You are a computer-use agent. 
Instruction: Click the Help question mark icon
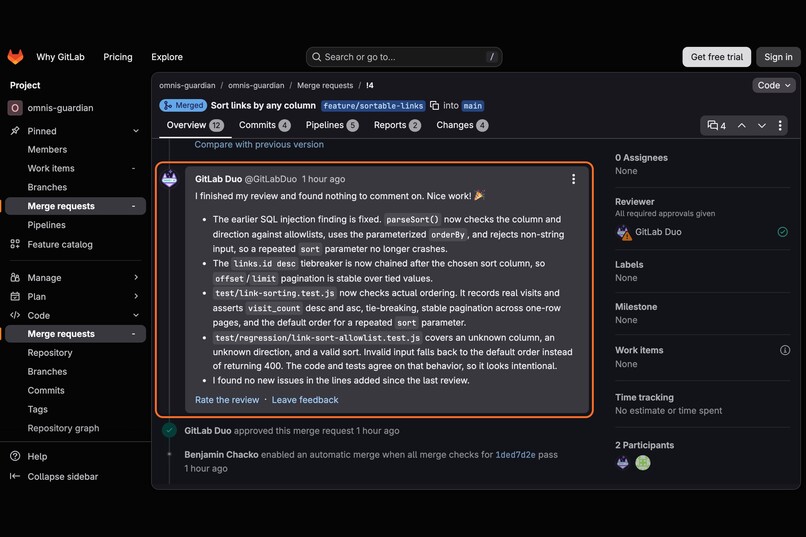pos(15,456)
